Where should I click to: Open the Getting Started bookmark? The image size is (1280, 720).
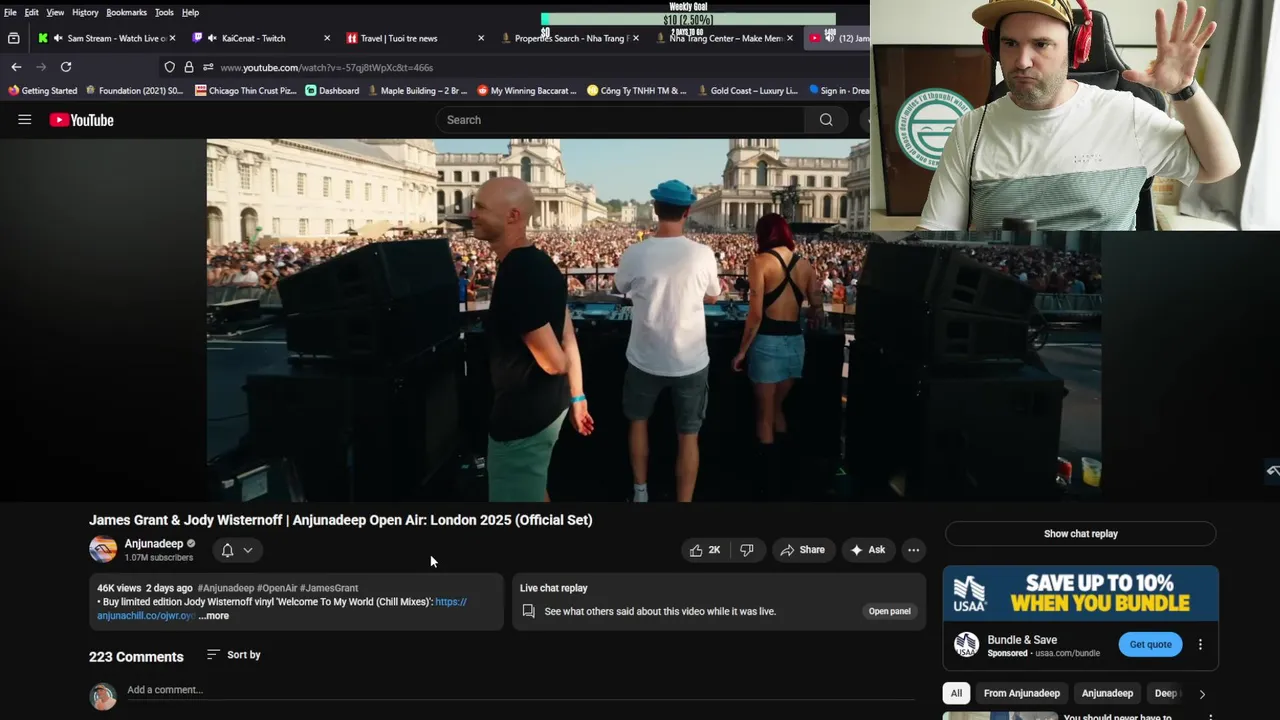click(42, 91)
